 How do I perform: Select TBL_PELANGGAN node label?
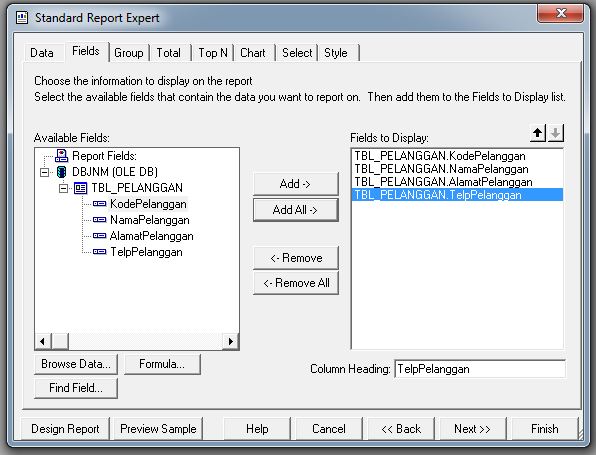[x=137, y=188]
